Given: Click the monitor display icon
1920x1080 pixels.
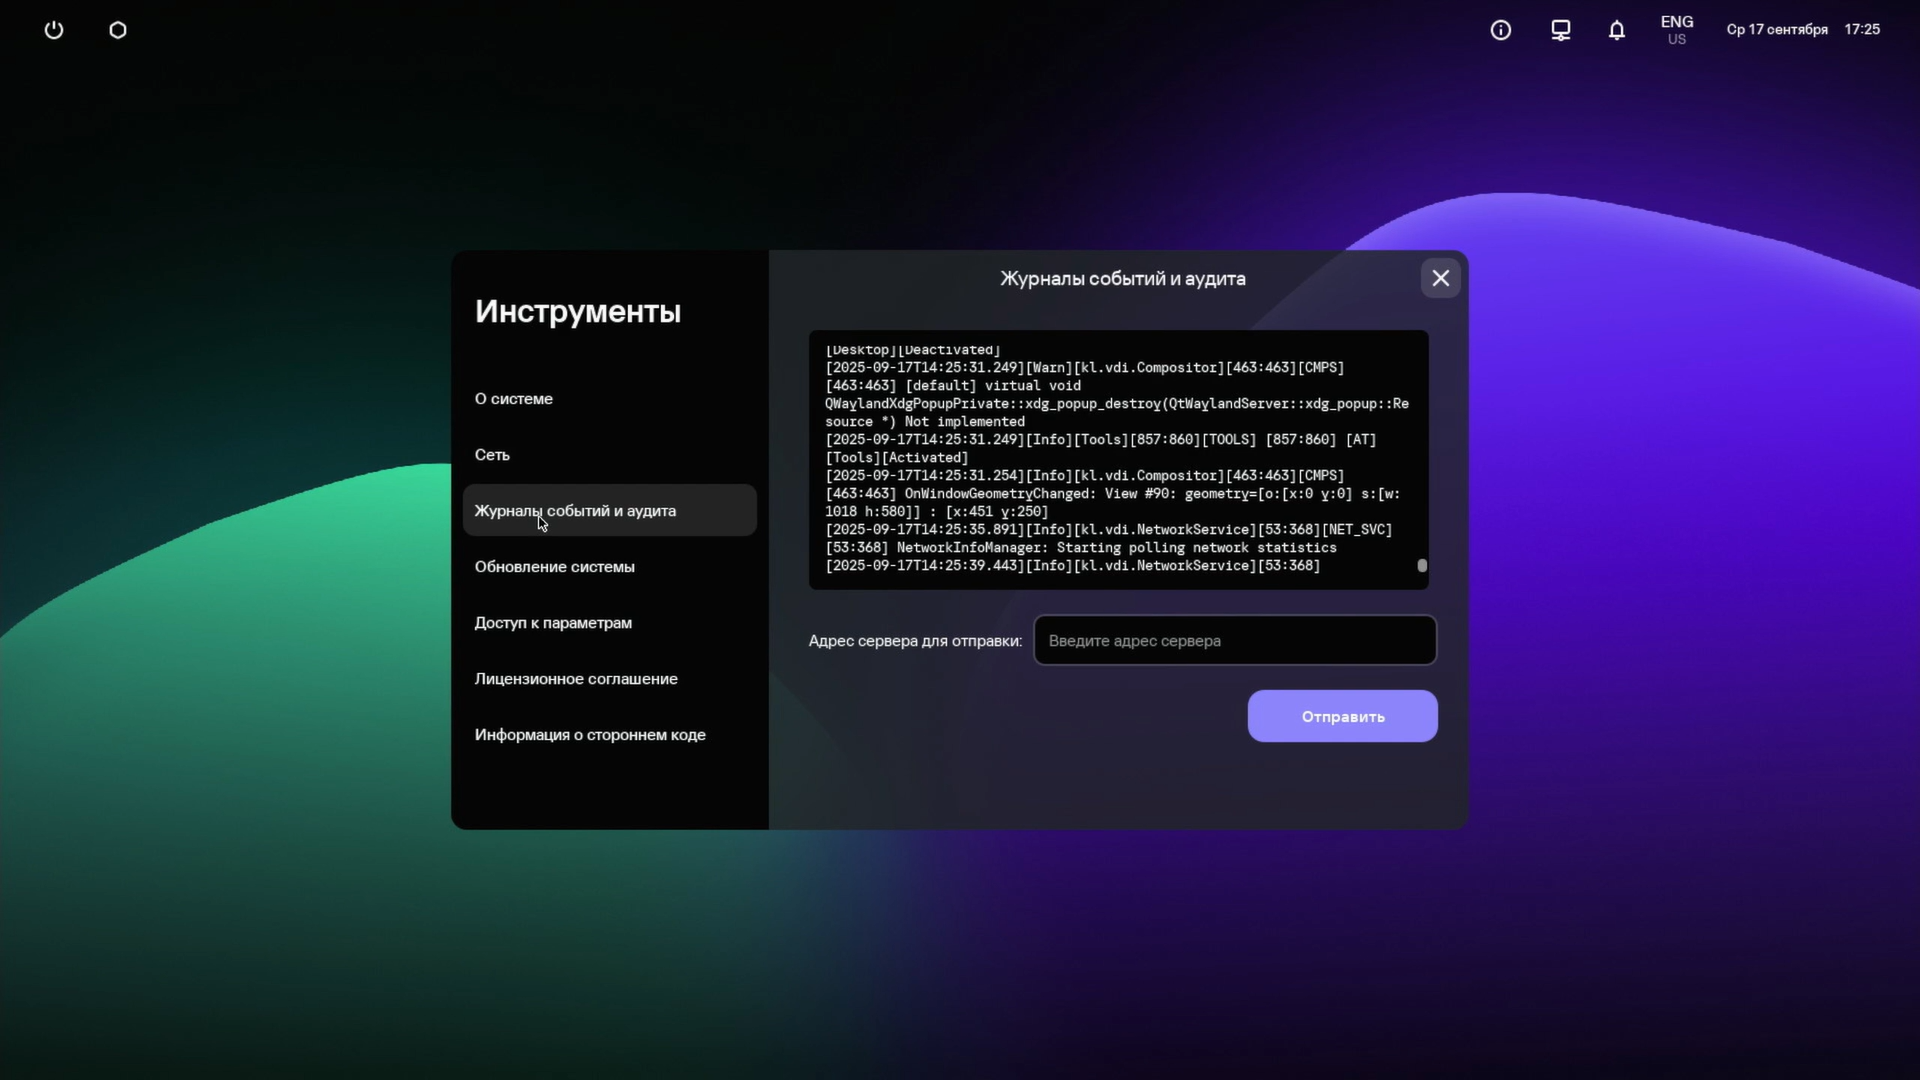Looking at the screenshot, I should tap(1560, 30).
